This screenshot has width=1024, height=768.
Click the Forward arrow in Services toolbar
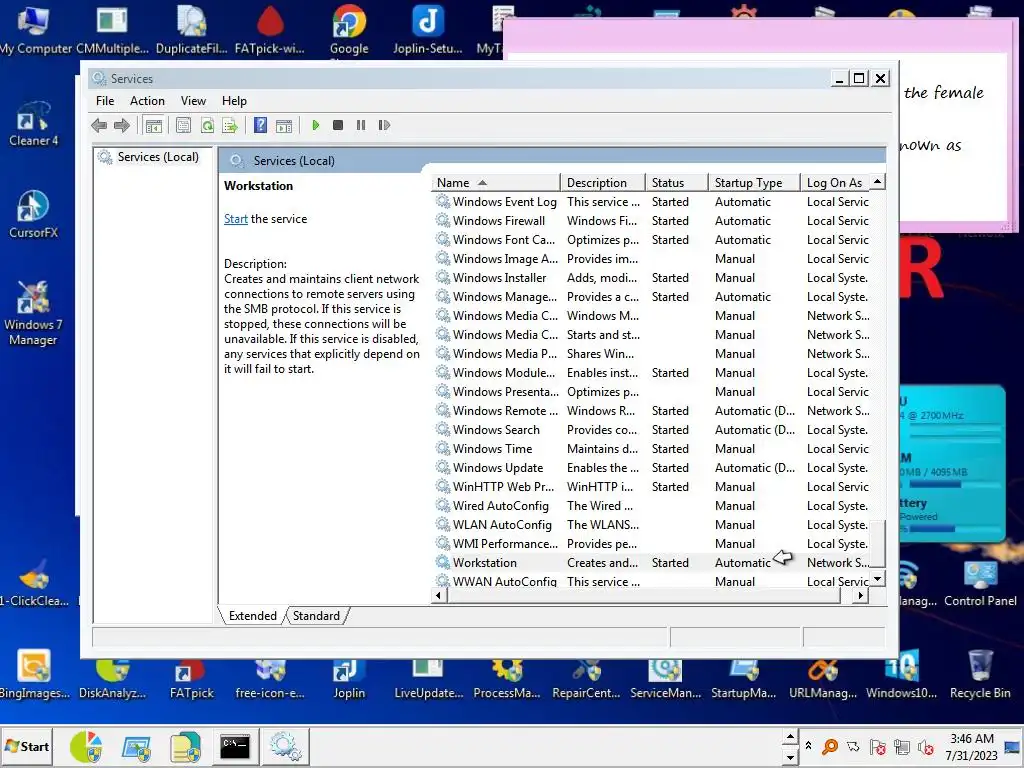pos(121,125)
